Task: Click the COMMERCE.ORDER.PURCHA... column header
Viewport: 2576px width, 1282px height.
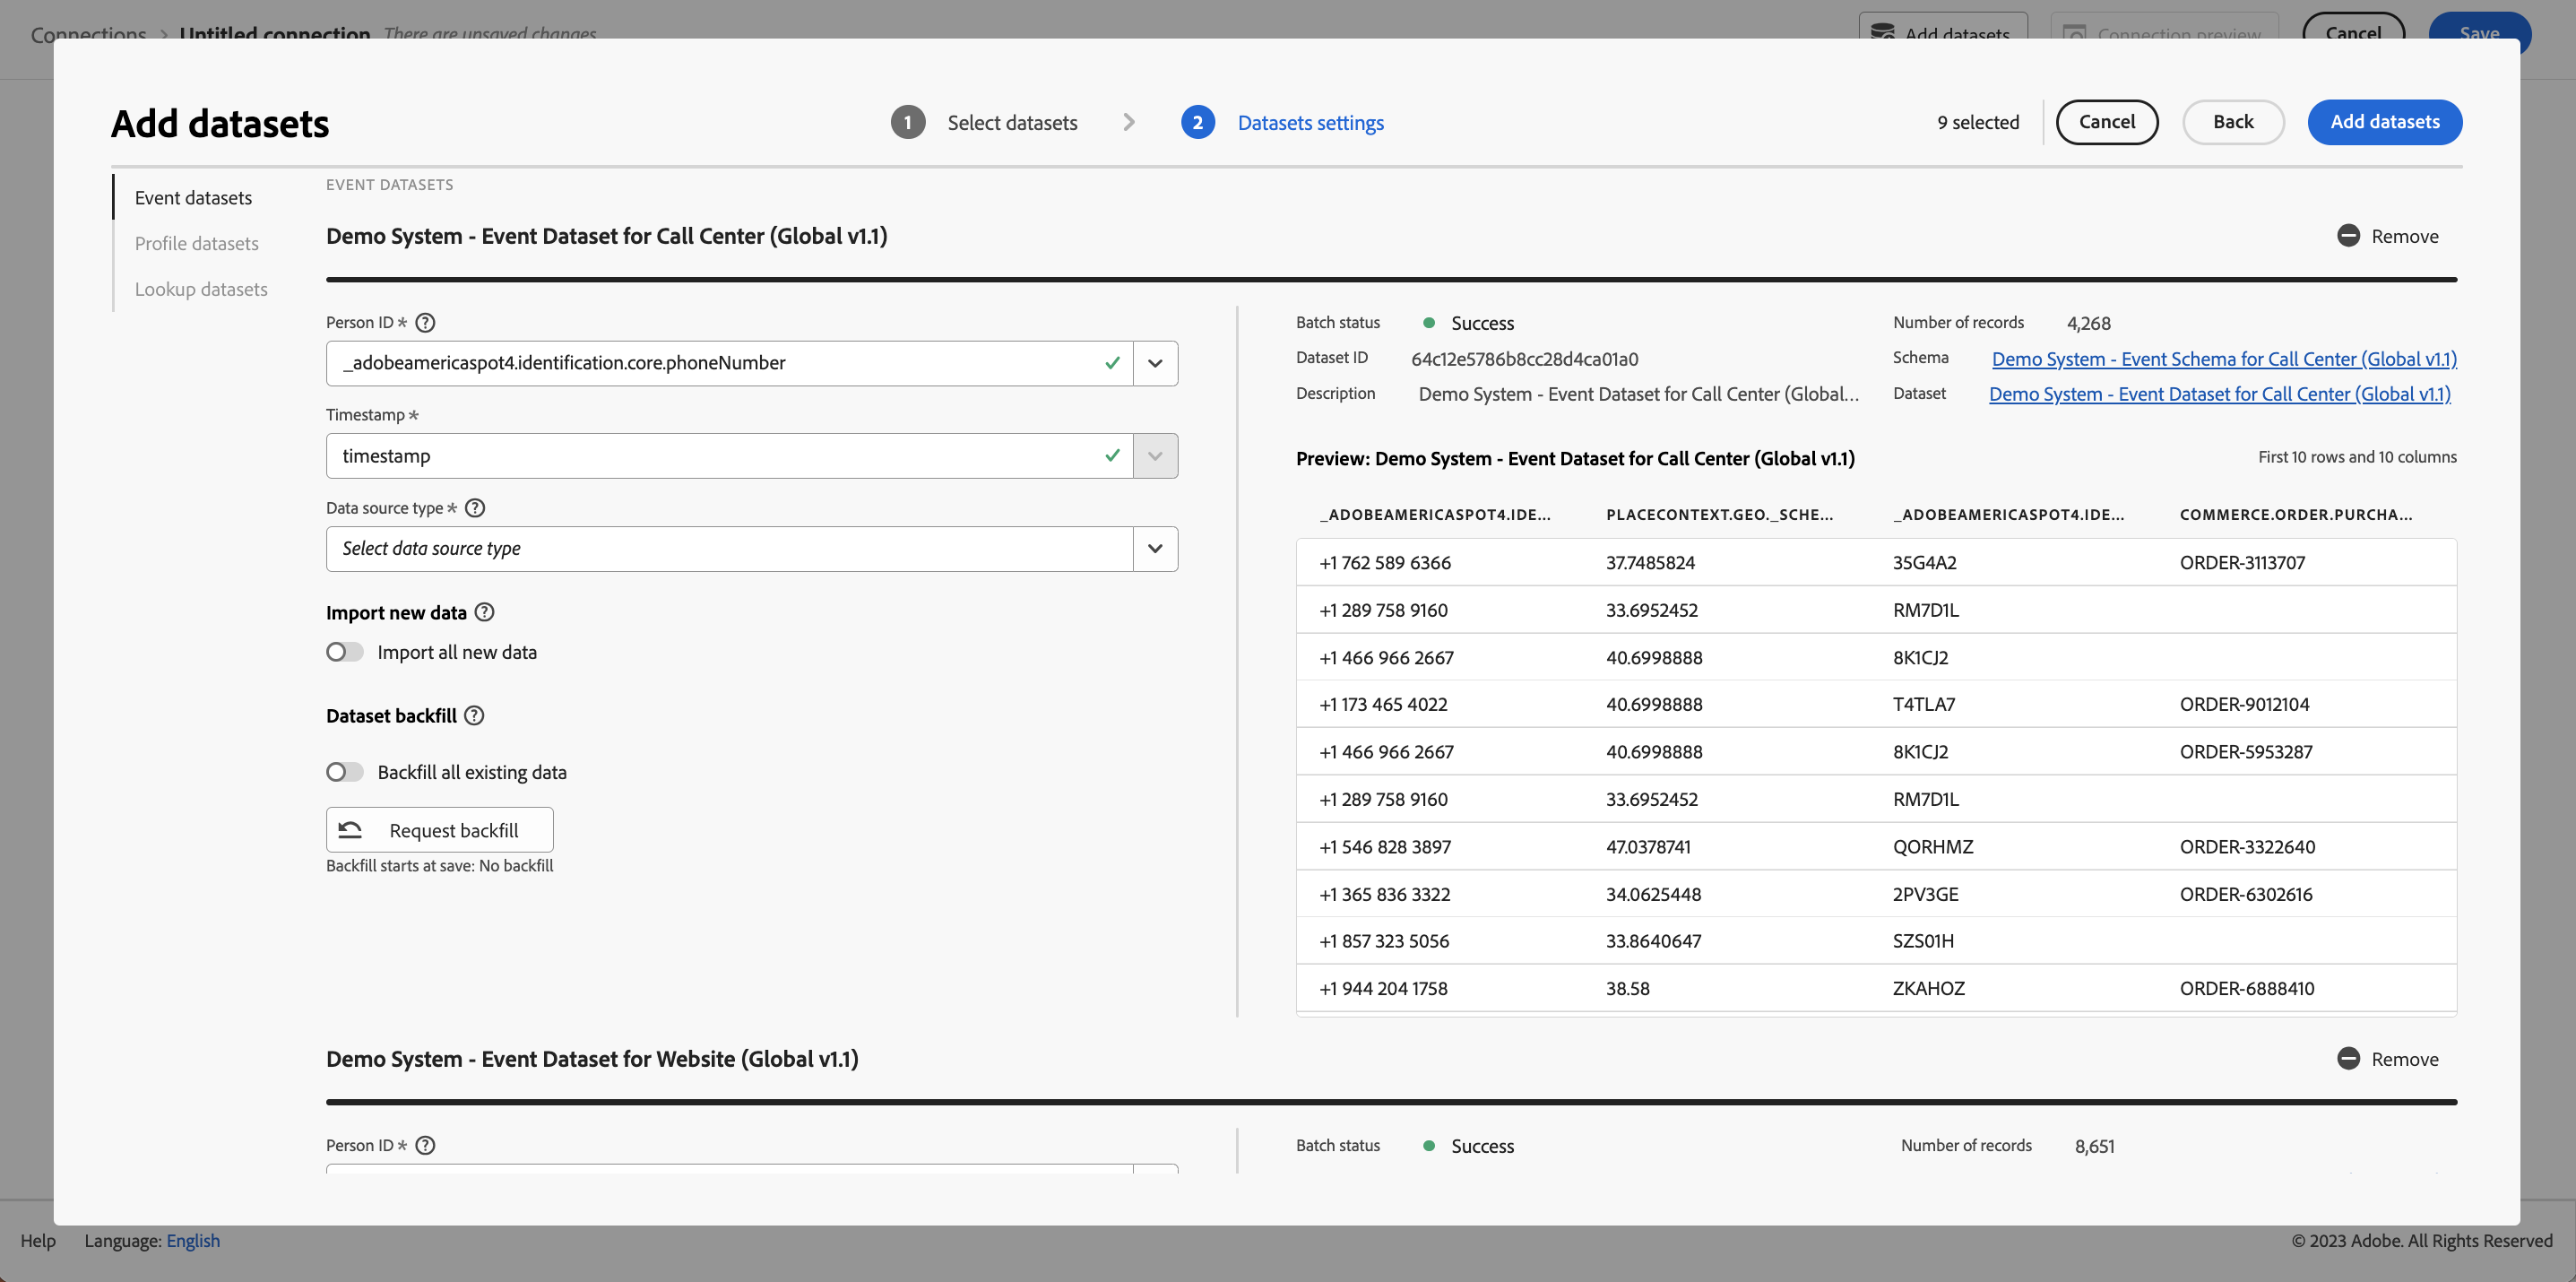Action: point(2295,514)
